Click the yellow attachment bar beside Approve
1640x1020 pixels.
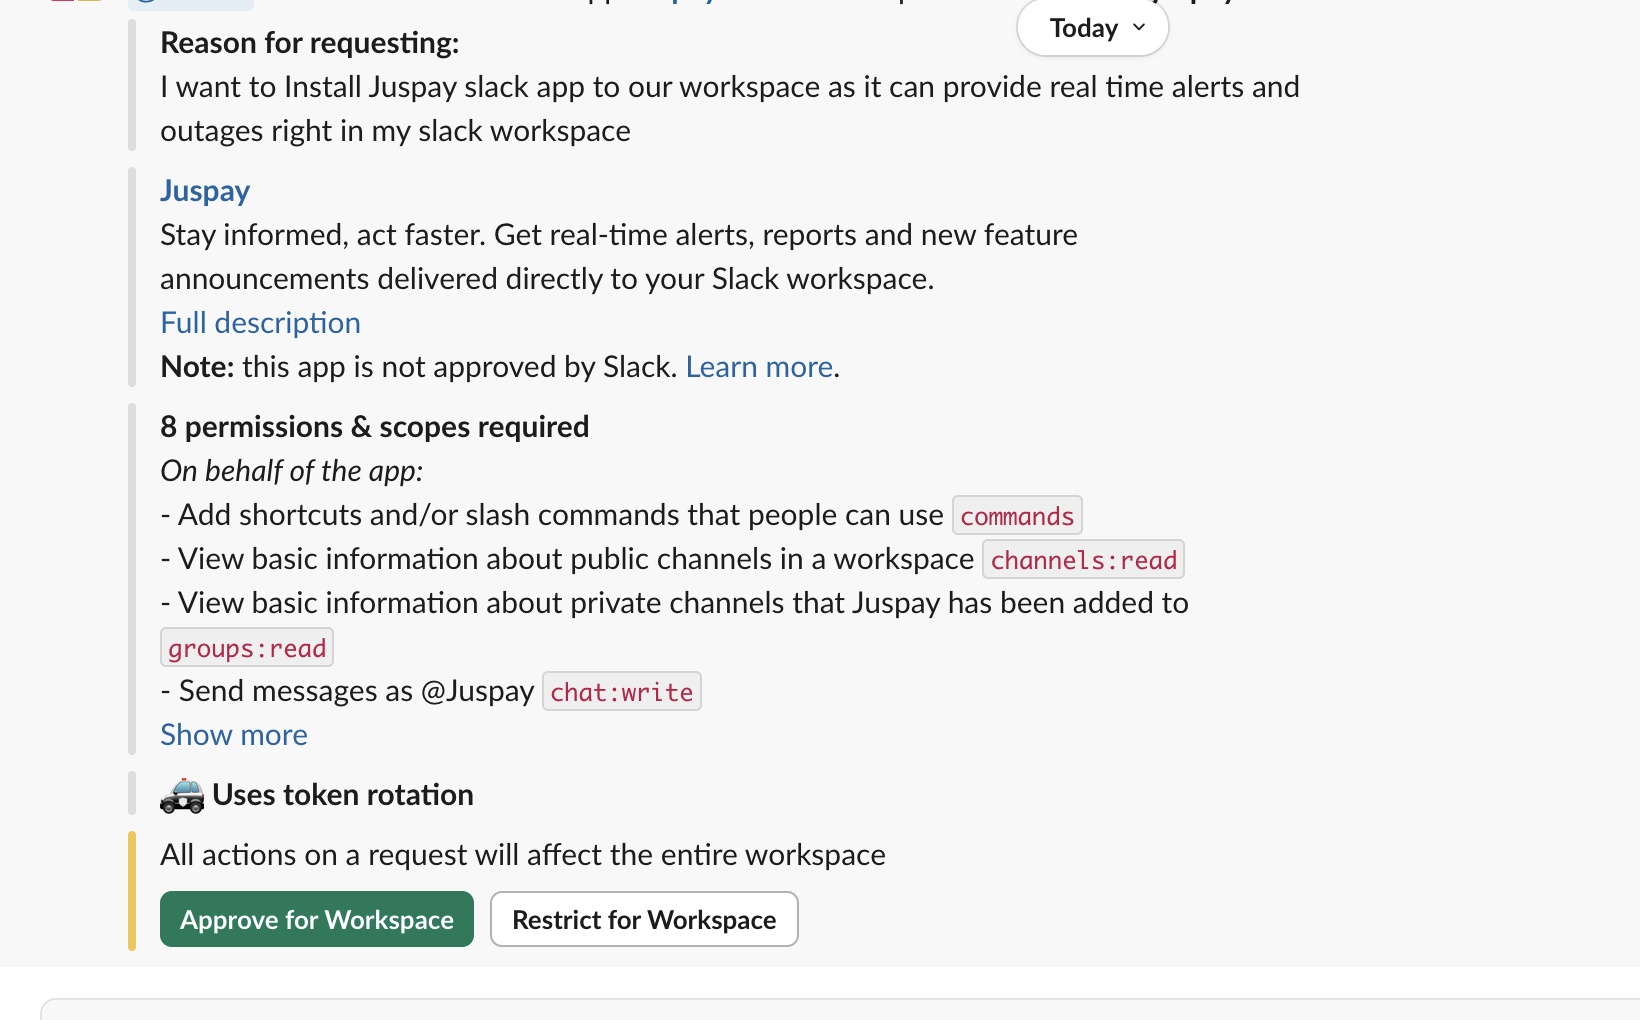click(x=132, y=890)
